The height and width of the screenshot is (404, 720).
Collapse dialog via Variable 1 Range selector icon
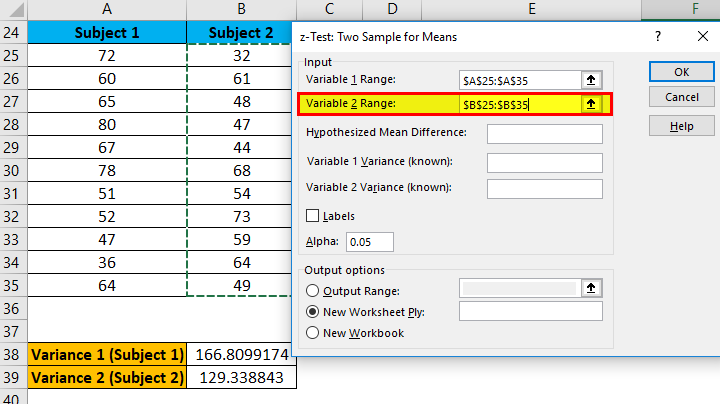click(x=591, y=80)
